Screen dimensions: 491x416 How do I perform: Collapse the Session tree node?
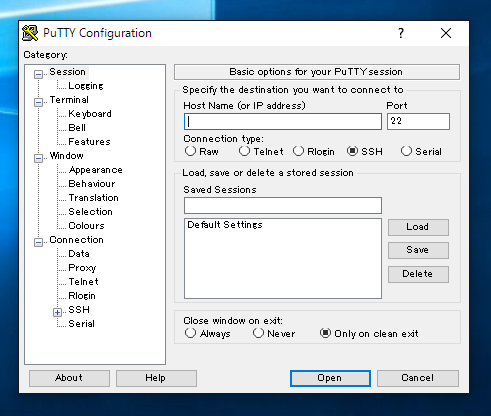(x=38, y=74)
